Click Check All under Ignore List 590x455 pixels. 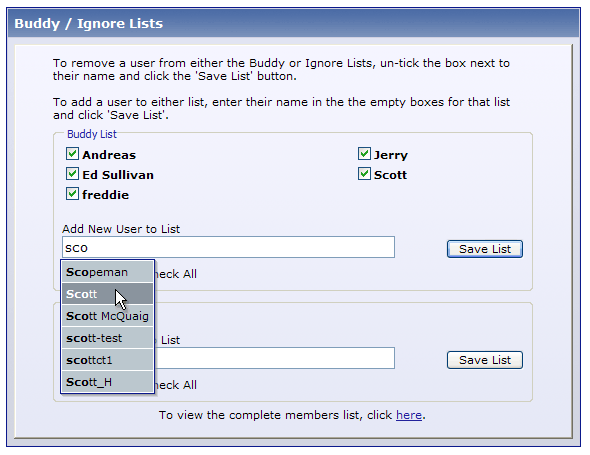point(176,385)
